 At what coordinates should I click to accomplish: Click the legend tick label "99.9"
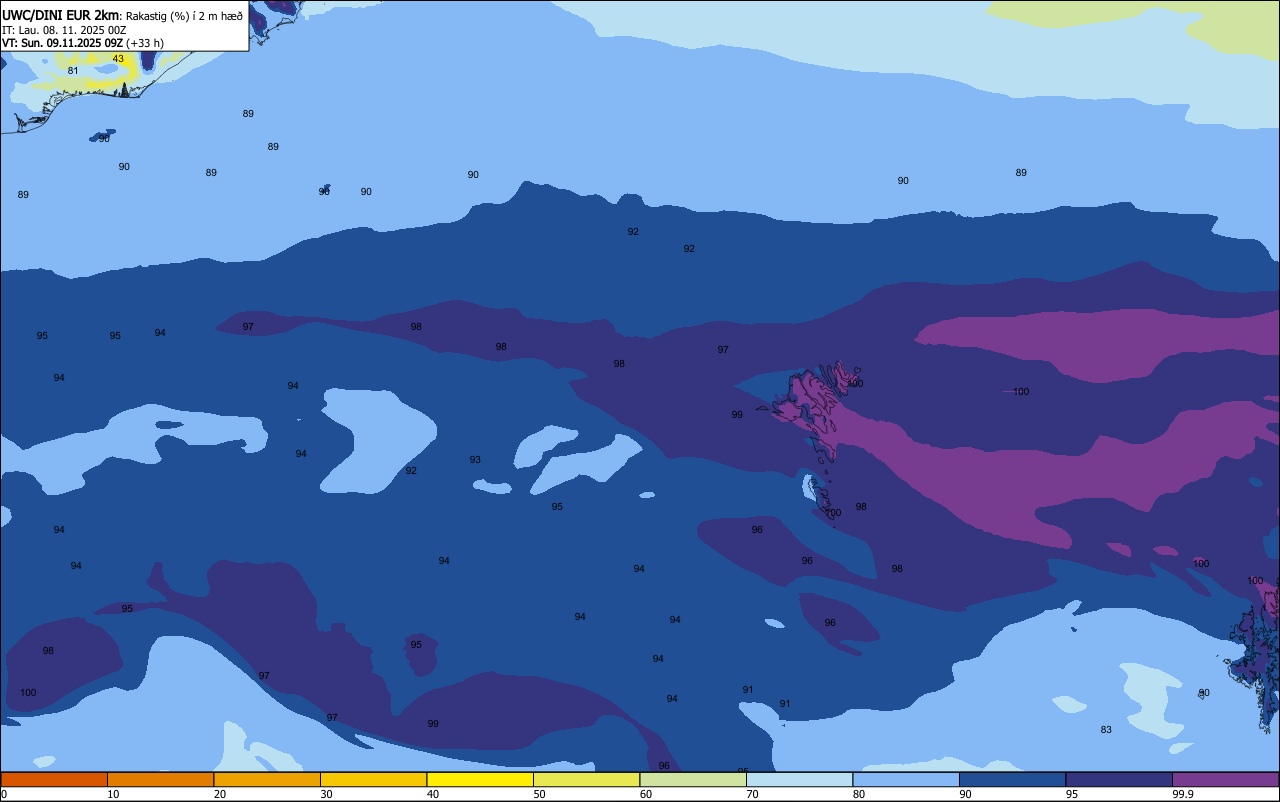coord(1183,794)
